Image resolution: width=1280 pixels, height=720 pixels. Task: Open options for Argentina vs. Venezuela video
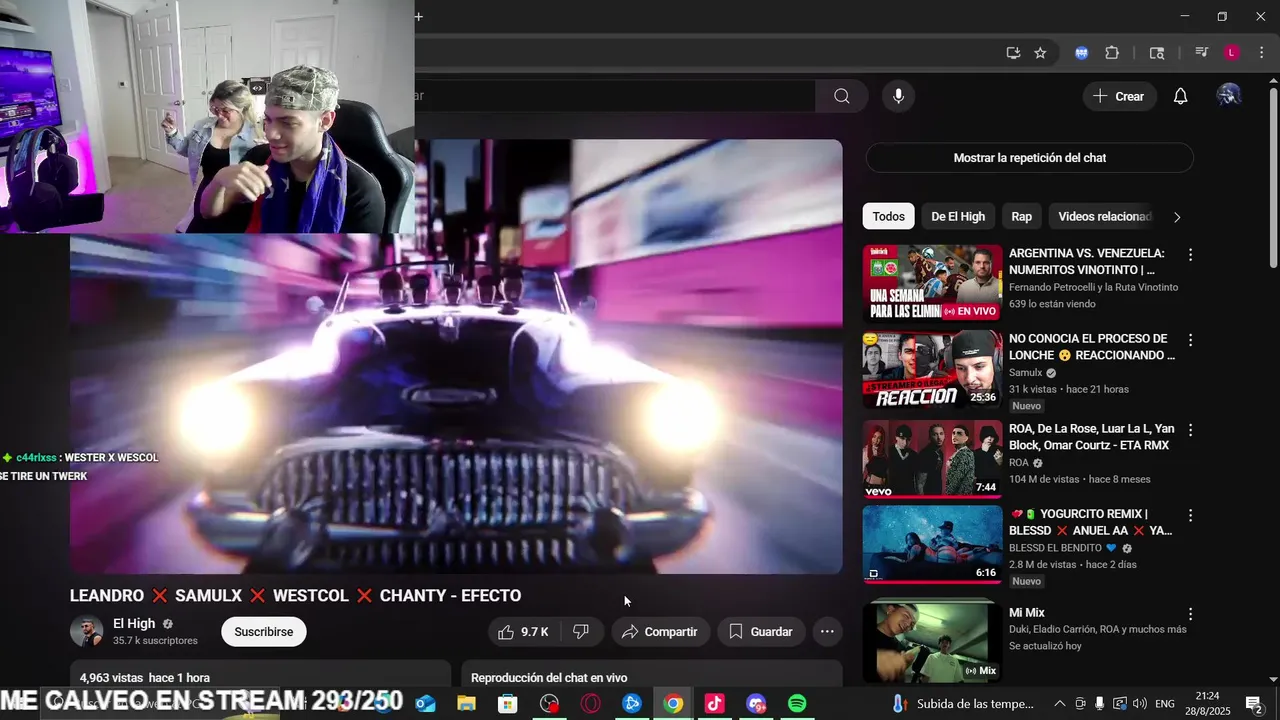click(x=1190, y=255)
